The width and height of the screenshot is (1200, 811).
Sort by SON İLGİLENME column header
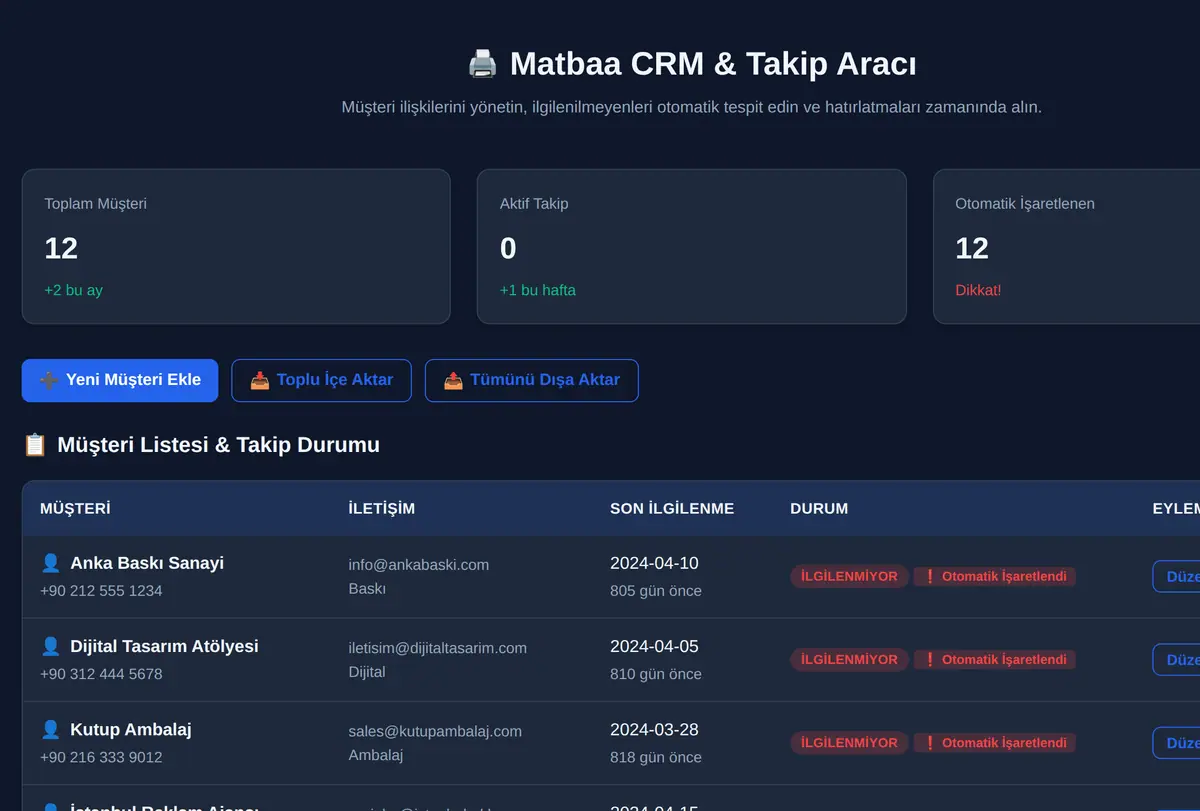click(x=672, y=508)
